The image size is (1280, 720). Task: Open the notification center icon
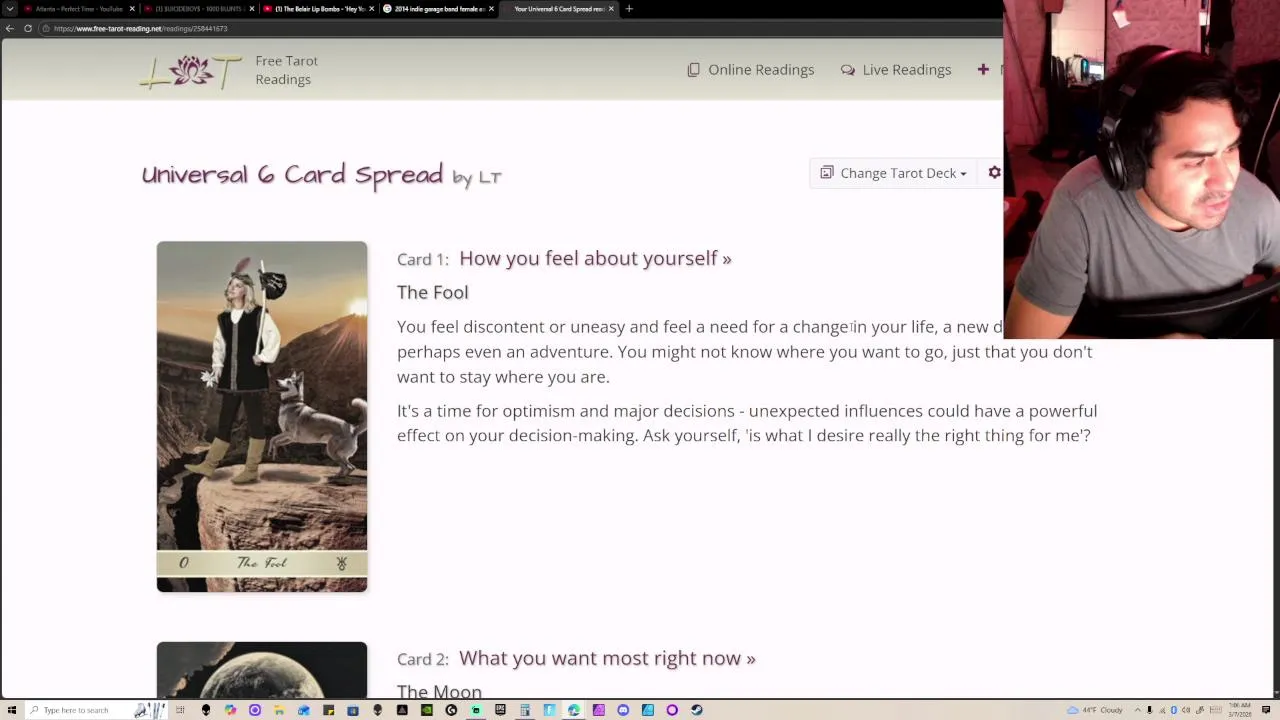(x=1266, y=710)
